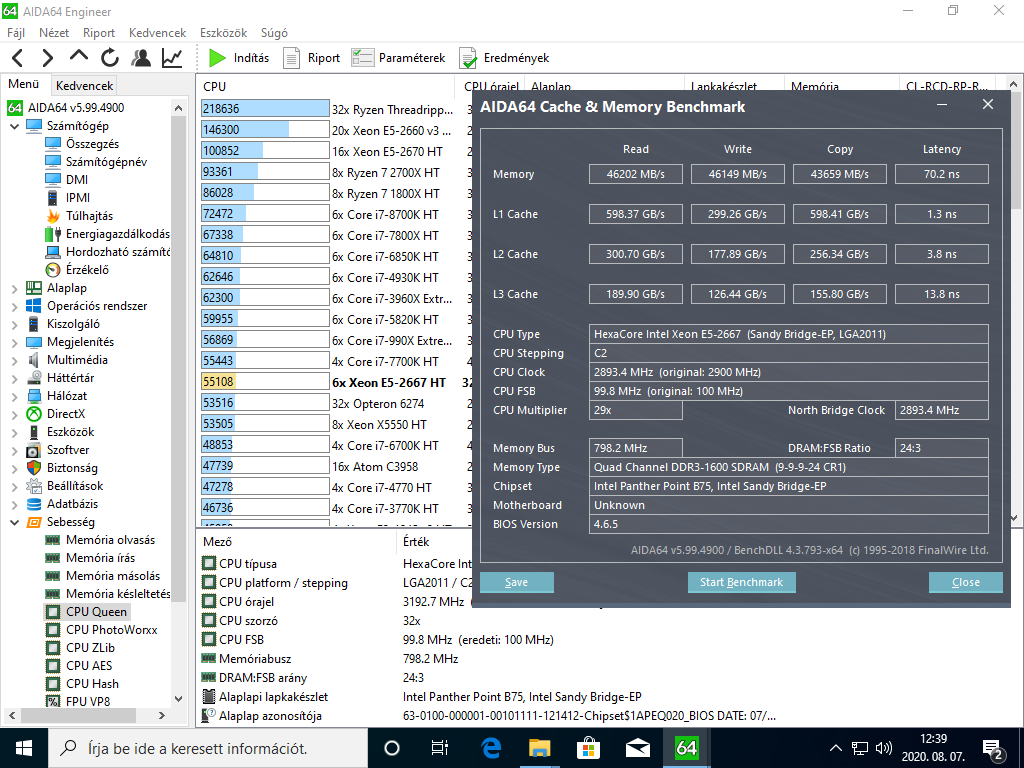Switch to the Menü tab

coord(24,84)
